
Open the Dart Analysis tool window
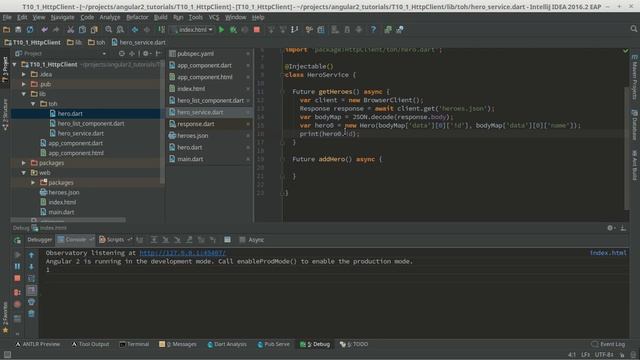pos(227,344)
